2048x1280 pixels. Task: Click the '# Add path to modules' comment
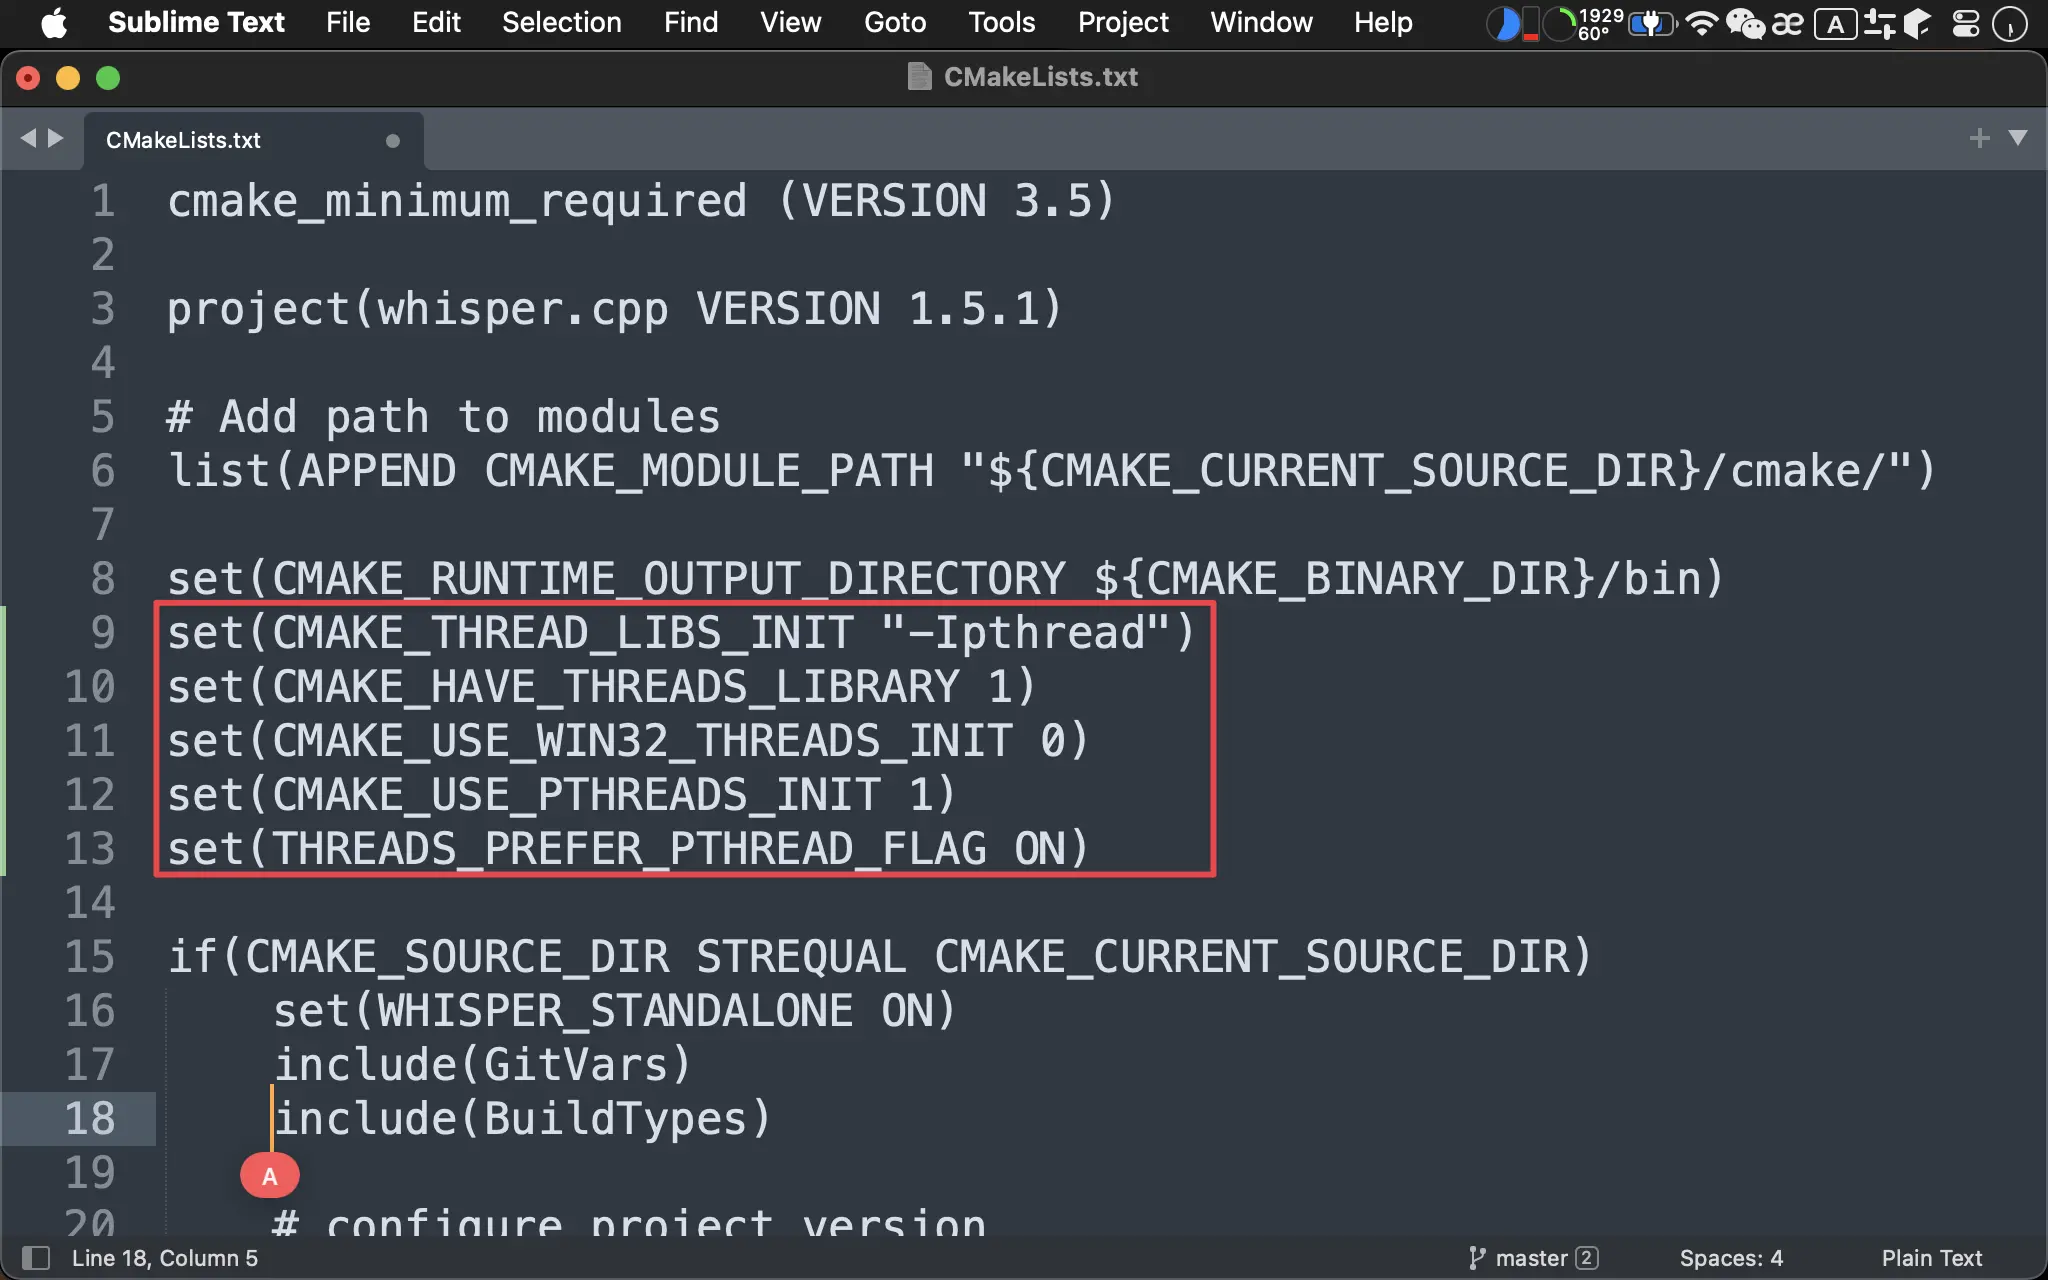click(x=443, y=417)
